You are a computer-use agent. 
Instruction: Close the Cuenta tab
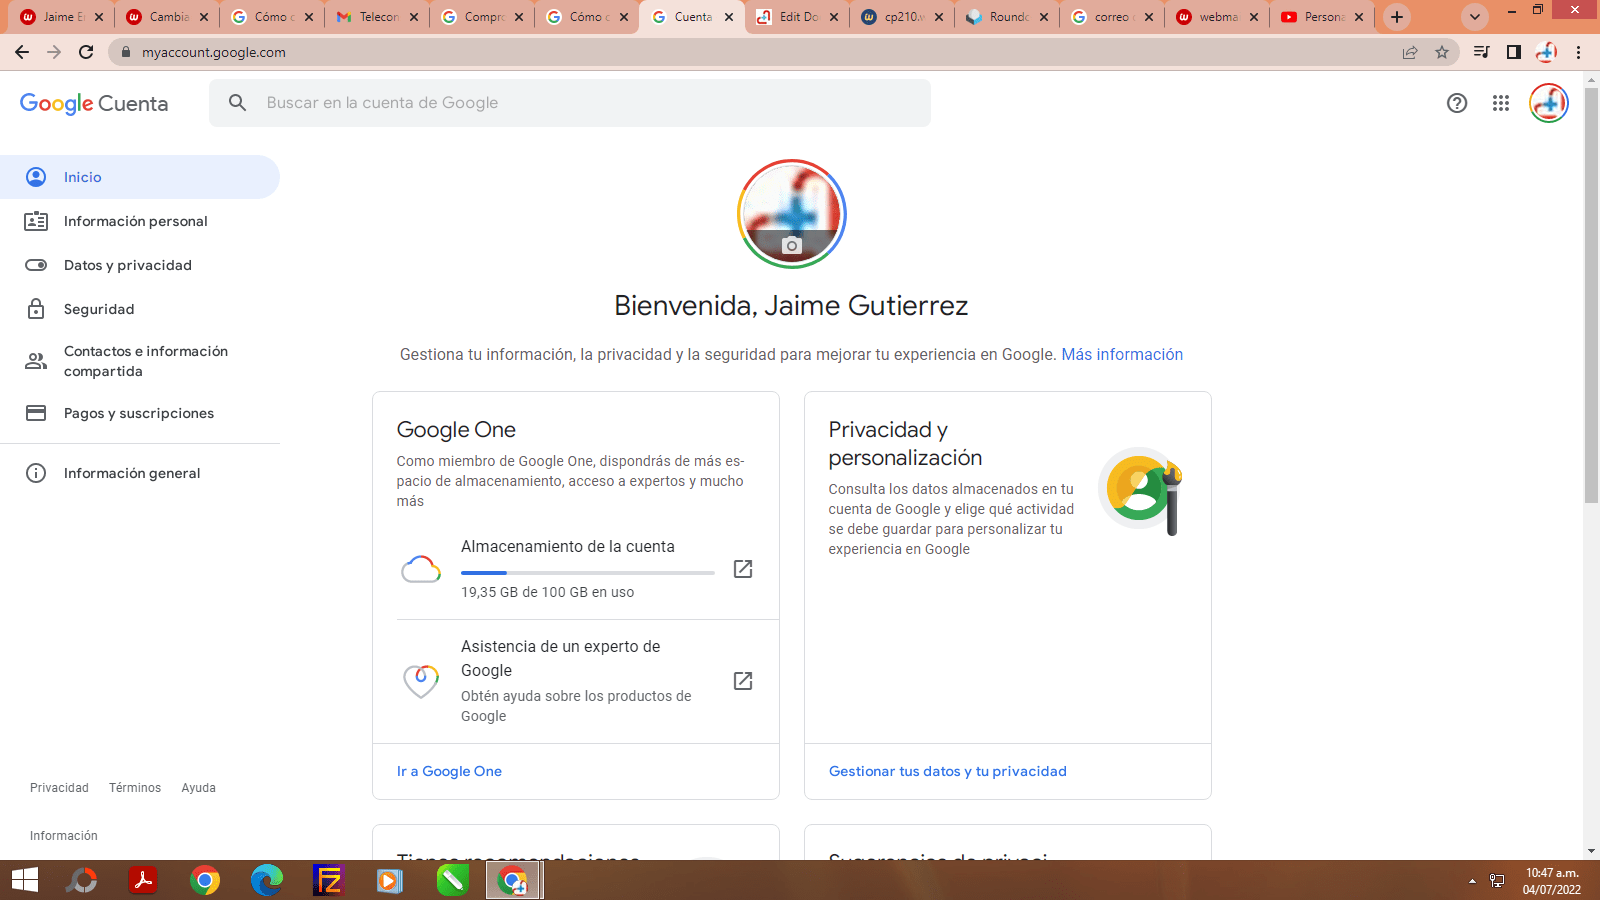(729, 17)
